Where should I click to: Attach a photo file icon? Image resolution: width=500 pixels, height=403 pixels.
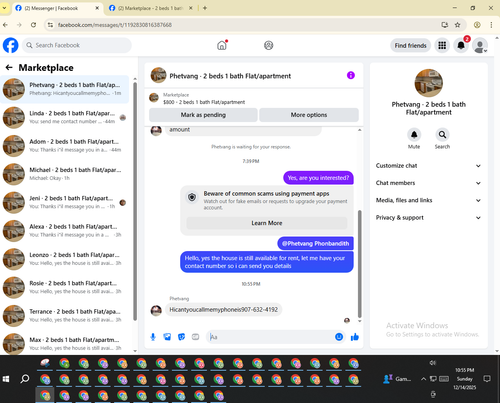tap(167, 337)
